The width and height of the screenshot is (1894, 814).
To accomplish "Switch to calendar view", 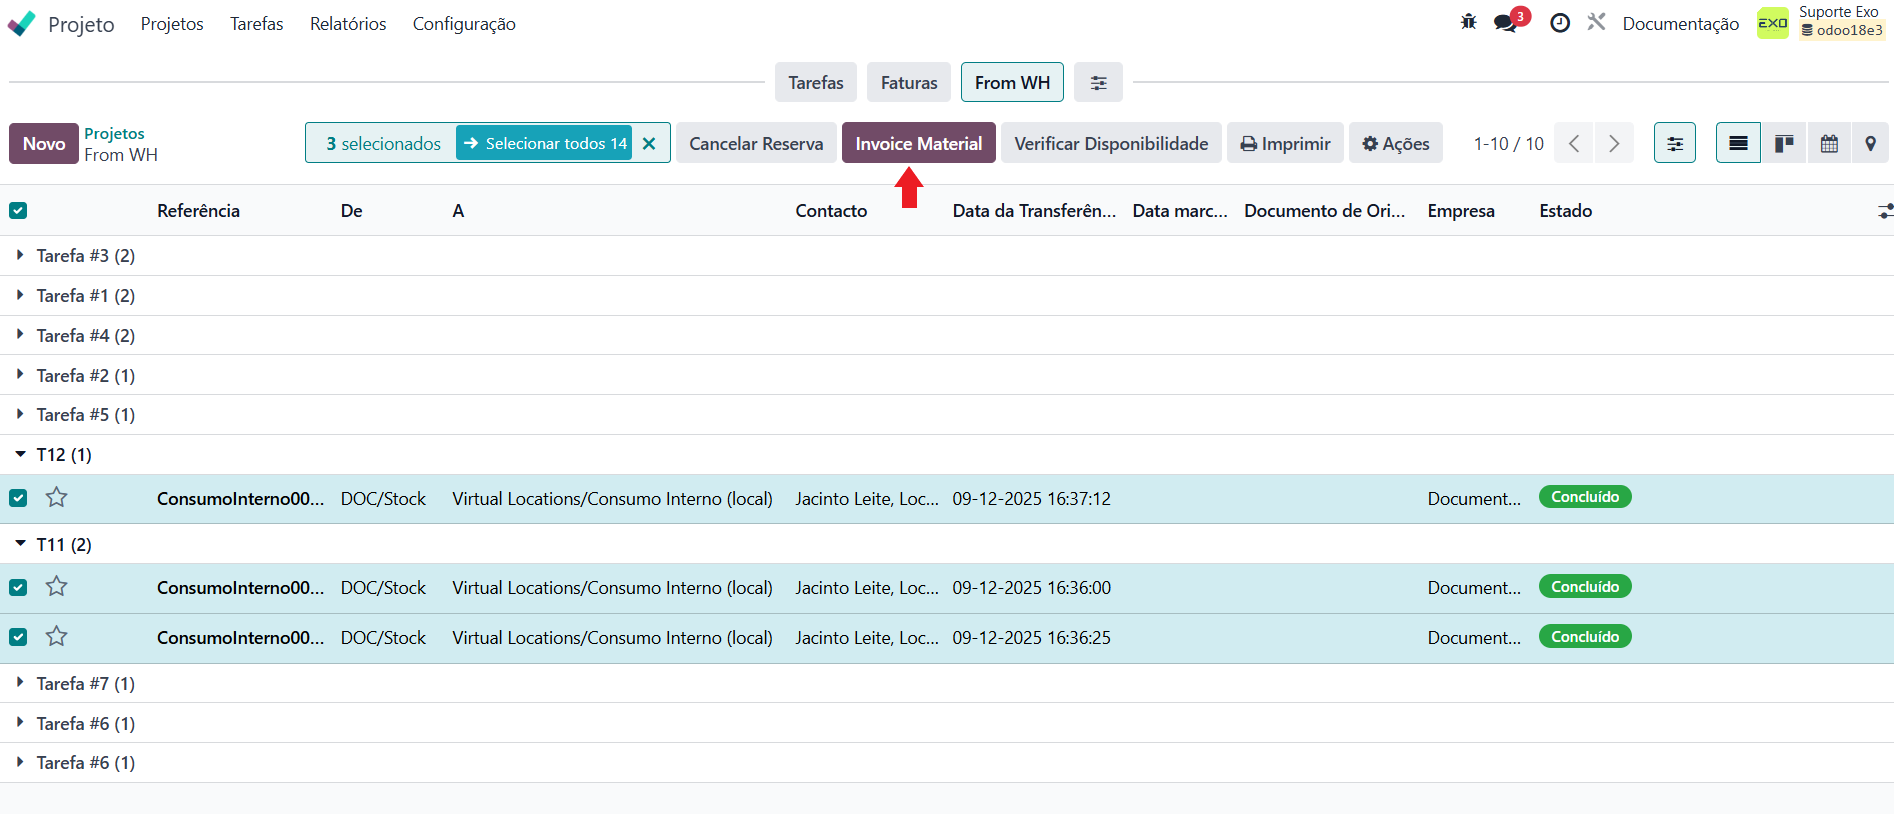I will (1828, 143).
